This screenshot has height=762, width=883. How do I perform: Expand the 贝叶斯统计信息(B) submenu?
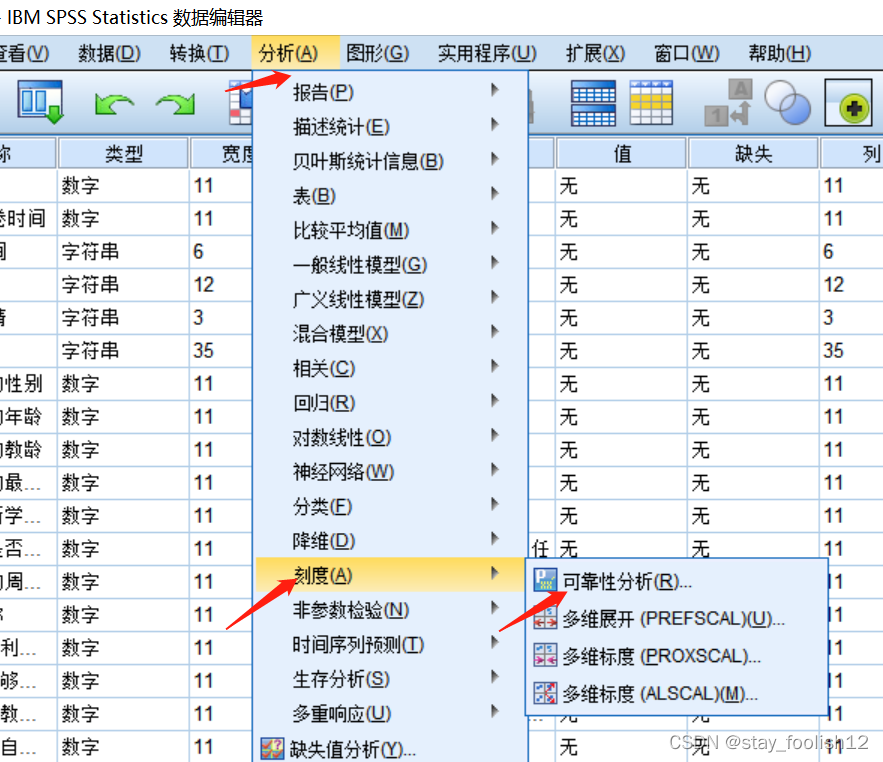(x=390, y=161)
